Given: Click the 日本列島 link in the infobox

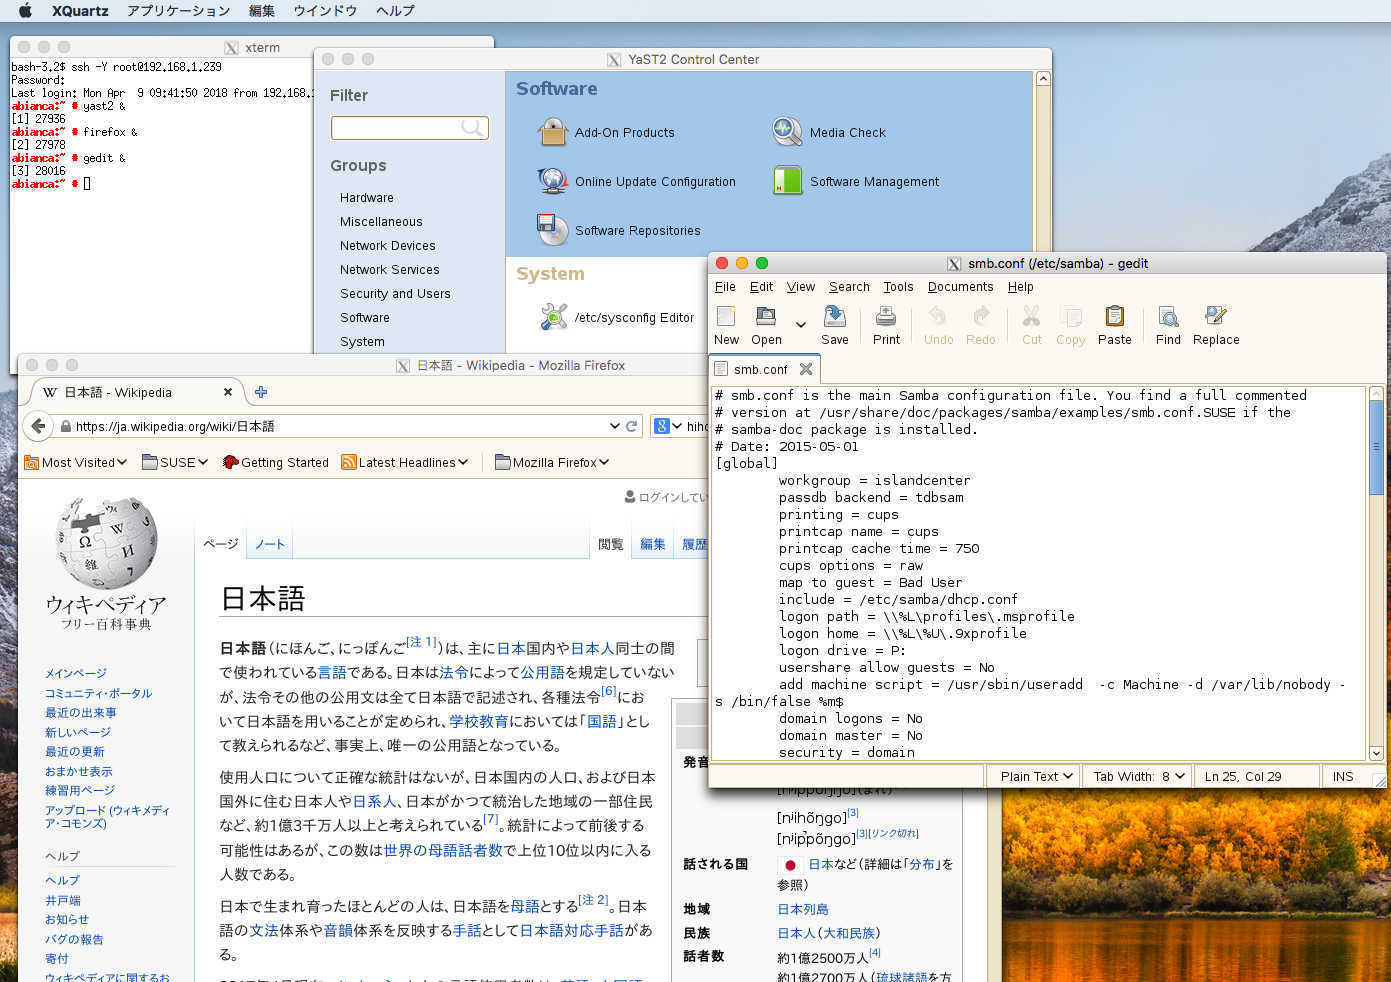Looking at the screenshot, I should tap(803, 909).
